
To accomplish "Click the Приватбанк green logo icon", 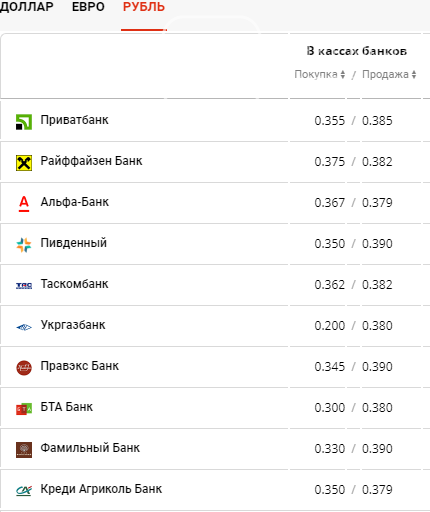I will [24, 122].
